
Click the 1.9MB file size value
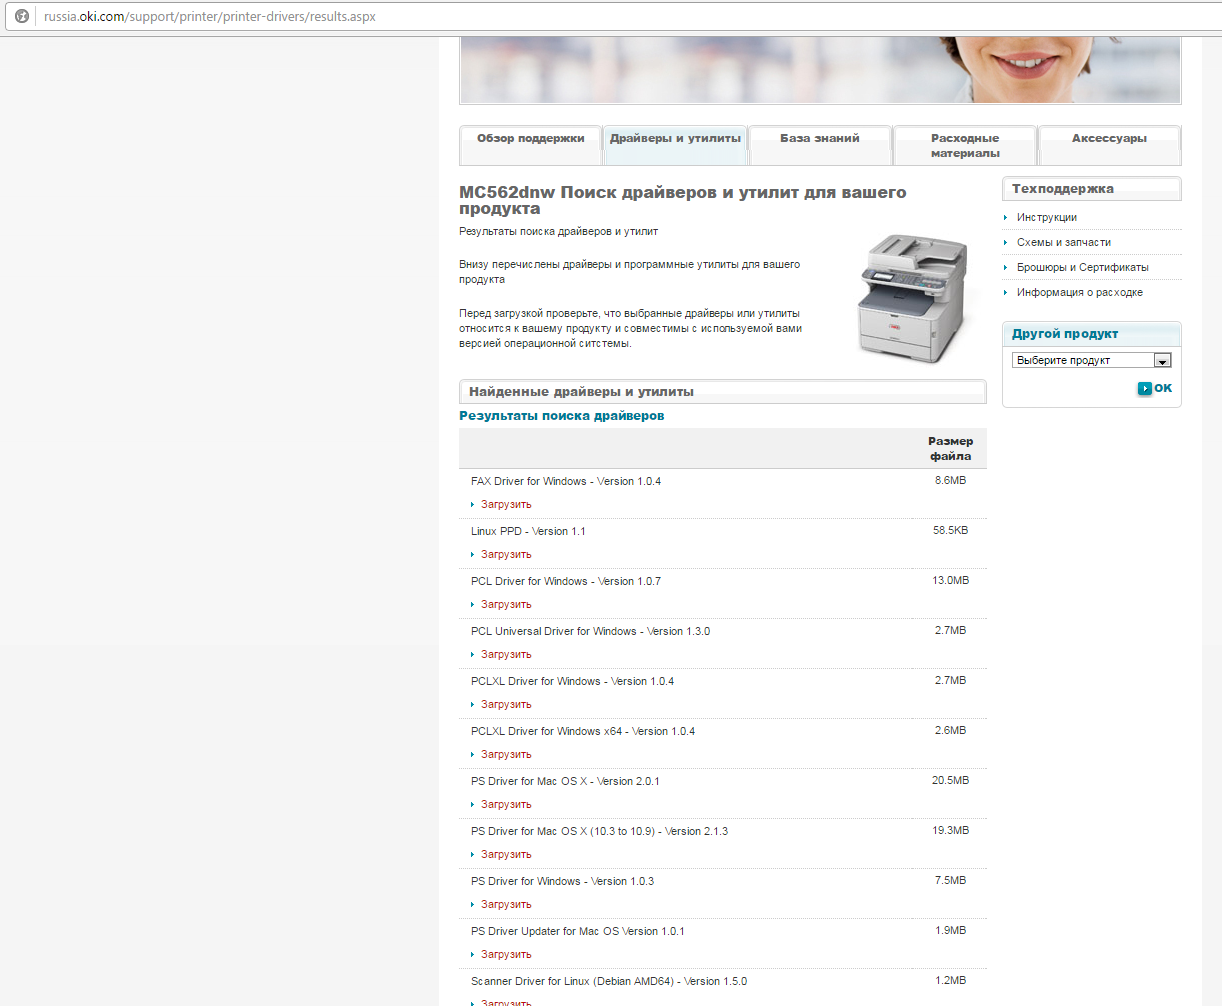[950, 930]
